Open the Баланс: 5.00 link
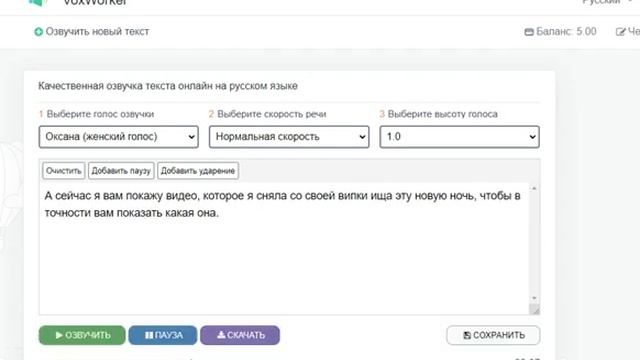This screenshot has height=360, width=640. (566, 31)
